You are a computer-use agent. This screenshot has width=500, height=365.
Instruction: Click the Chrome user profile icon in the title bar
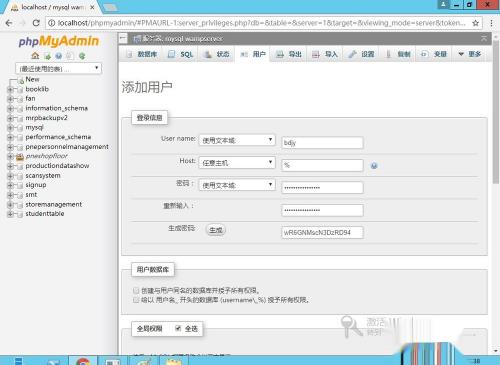443,4
